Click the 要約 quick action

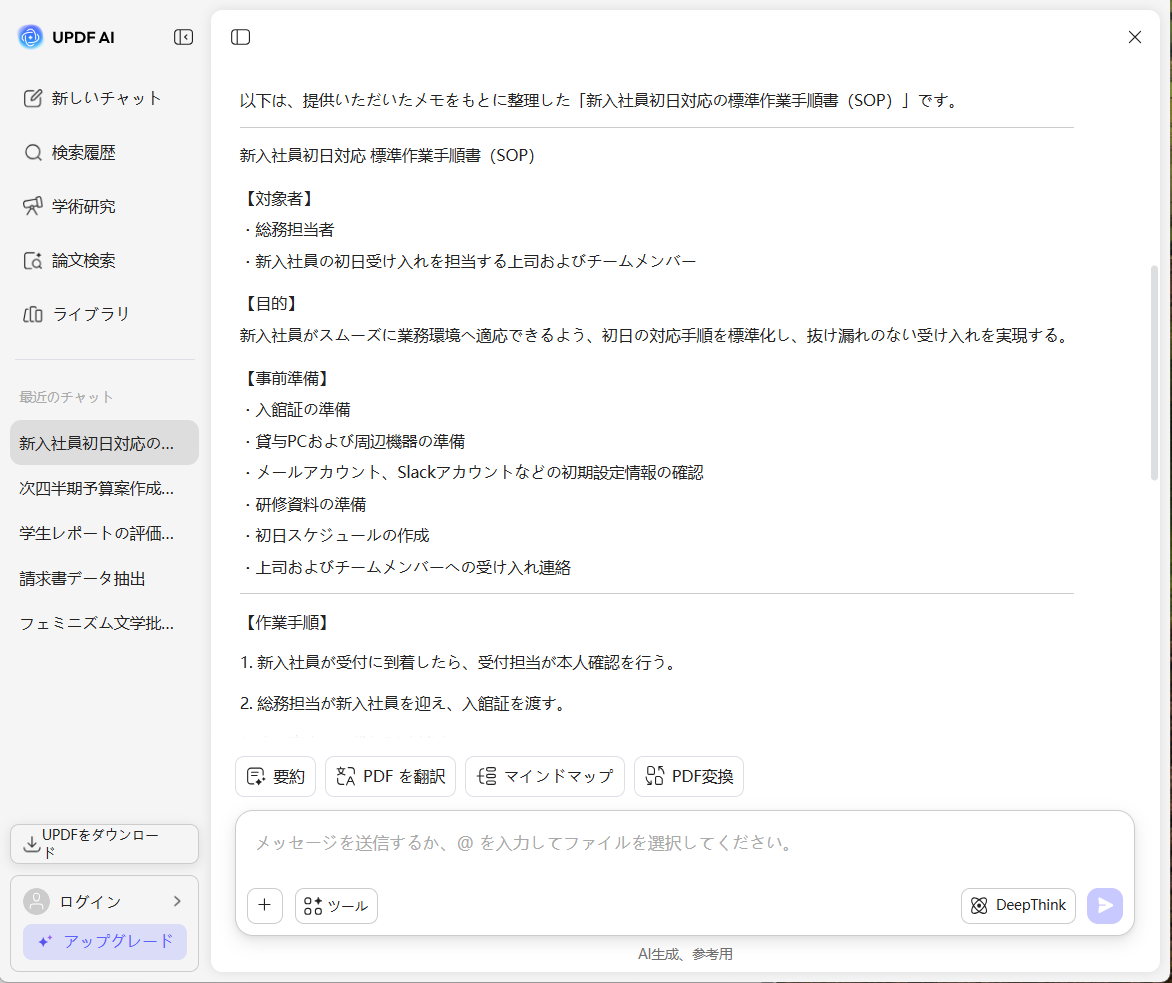coord(275,776)
